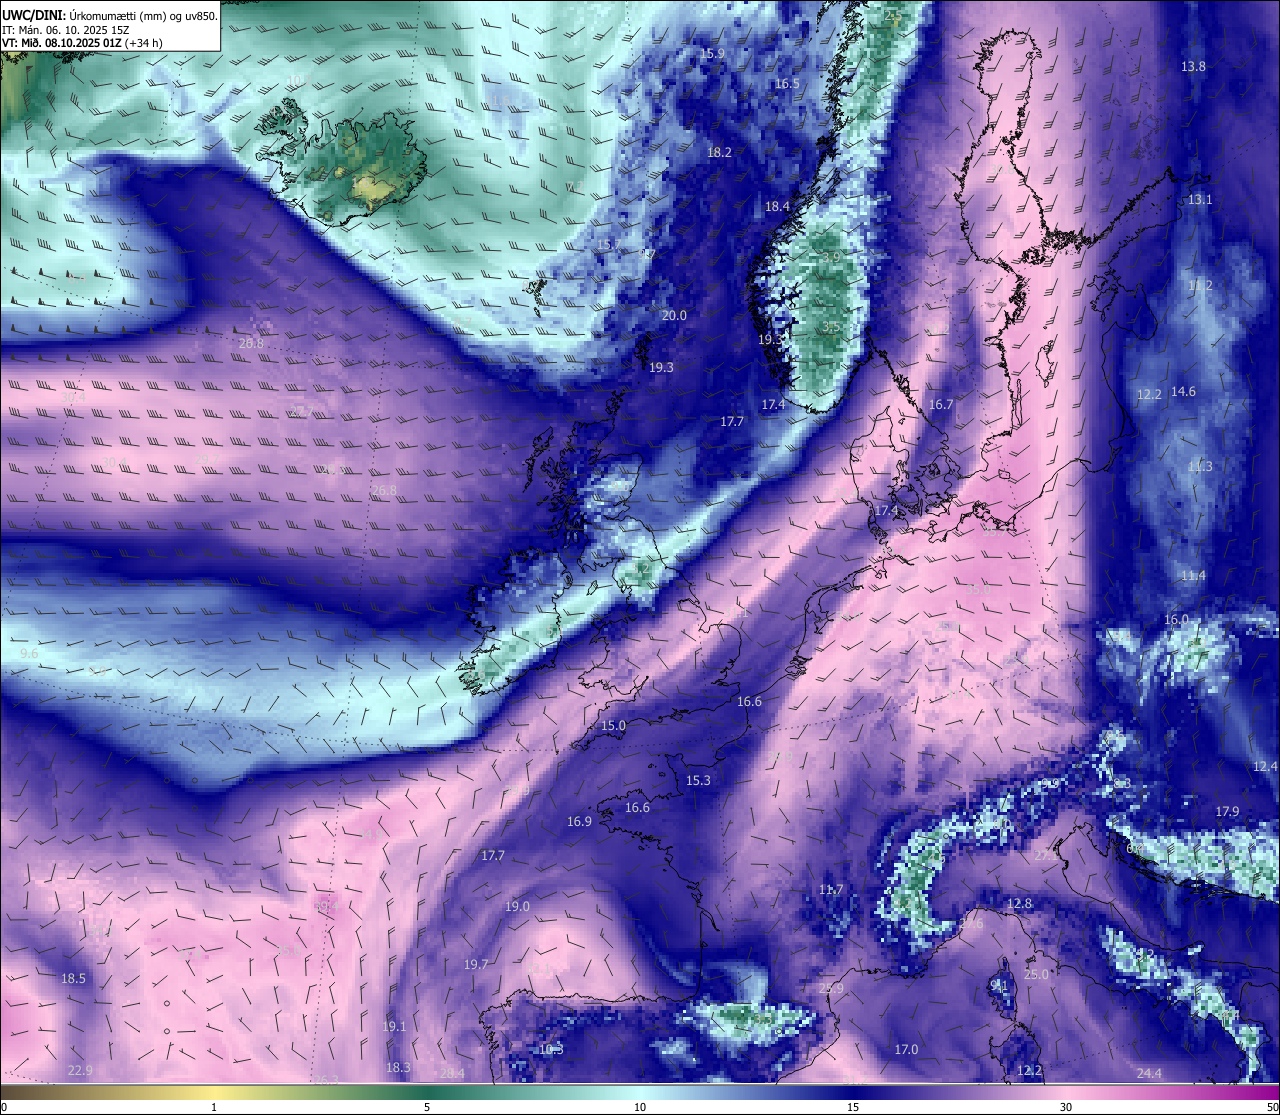
Task: Click the value 13.8 in the upper right
Action: pos(1193,66)
